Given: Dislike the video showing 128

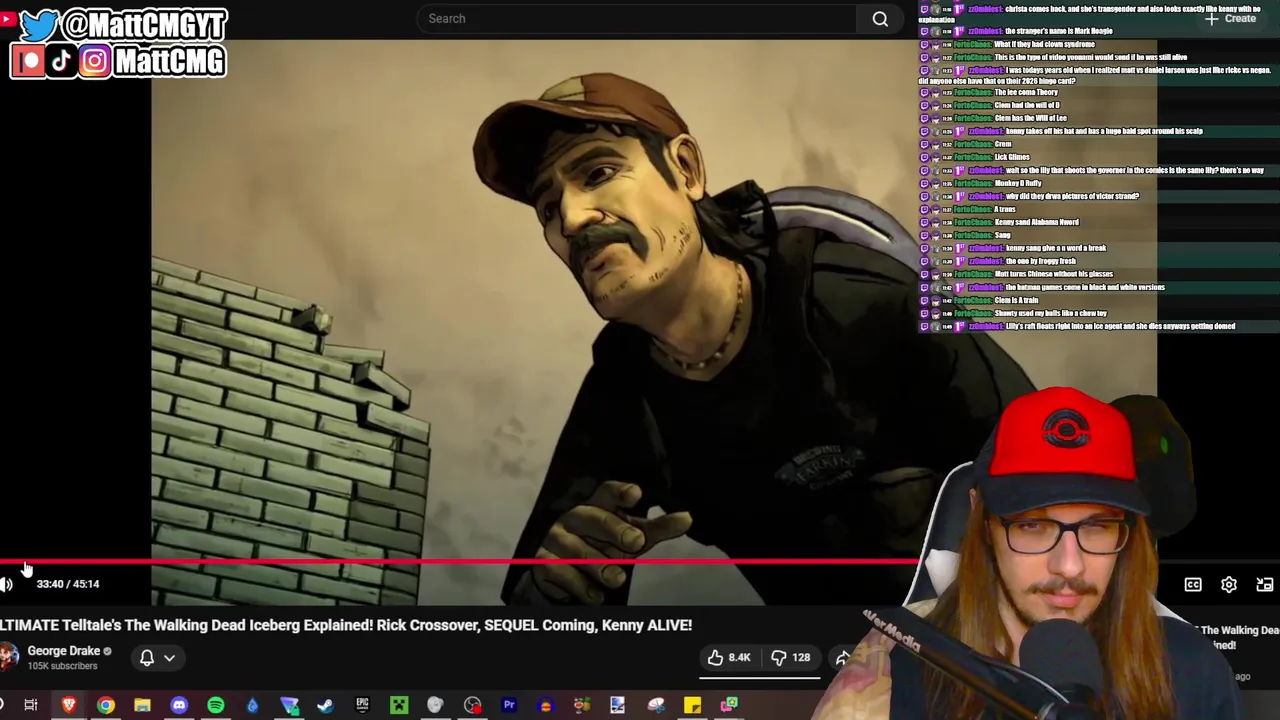Looking at the screenshot, I should pyautogui.click(x=790, y=657).
